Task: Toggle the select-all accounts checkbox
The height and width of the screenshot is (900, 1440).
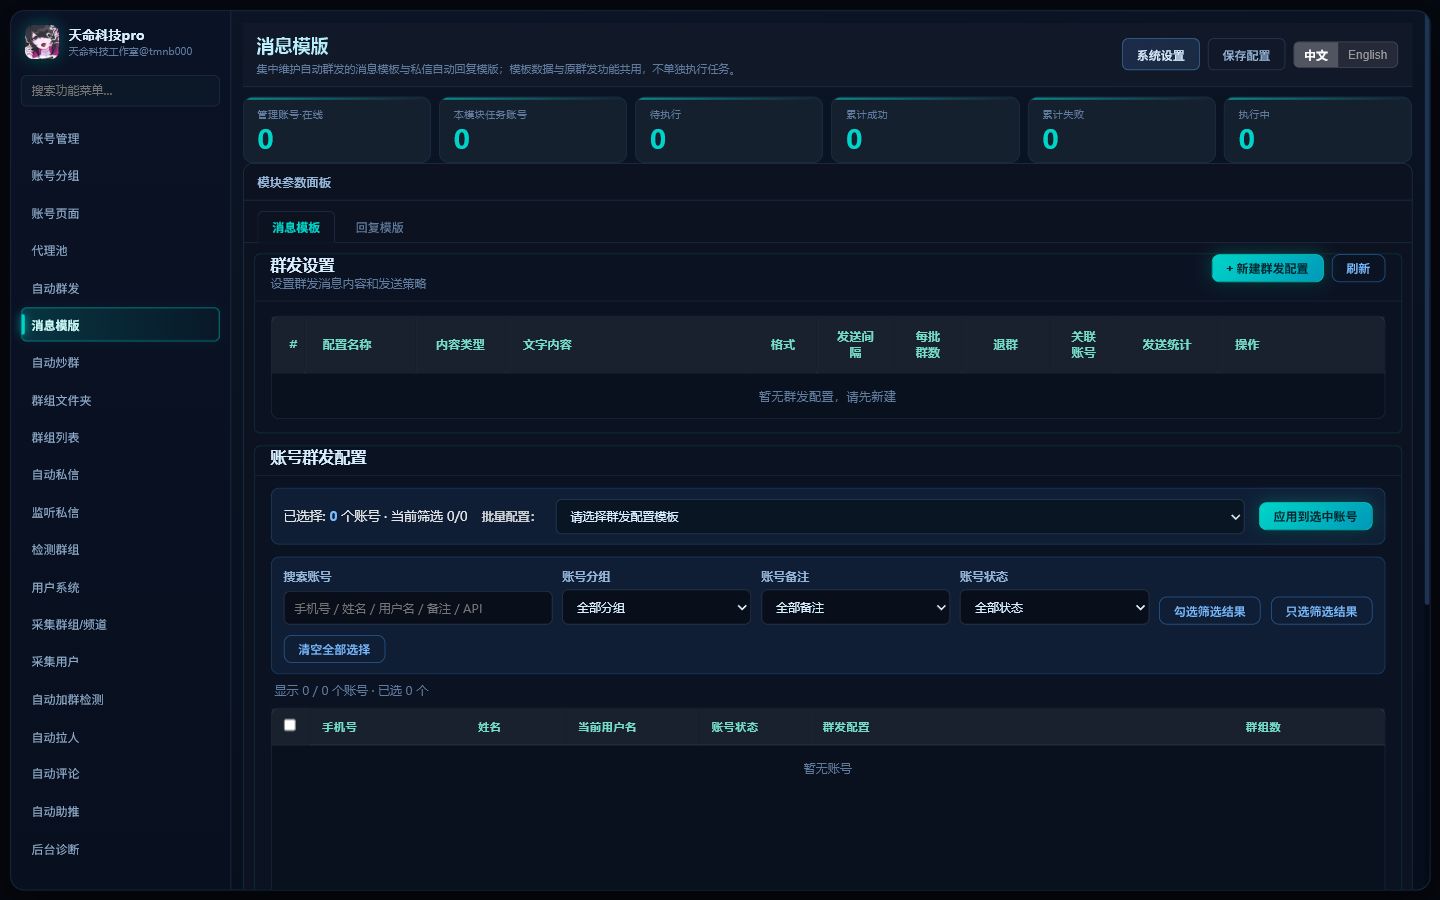Action: [290, 725]
